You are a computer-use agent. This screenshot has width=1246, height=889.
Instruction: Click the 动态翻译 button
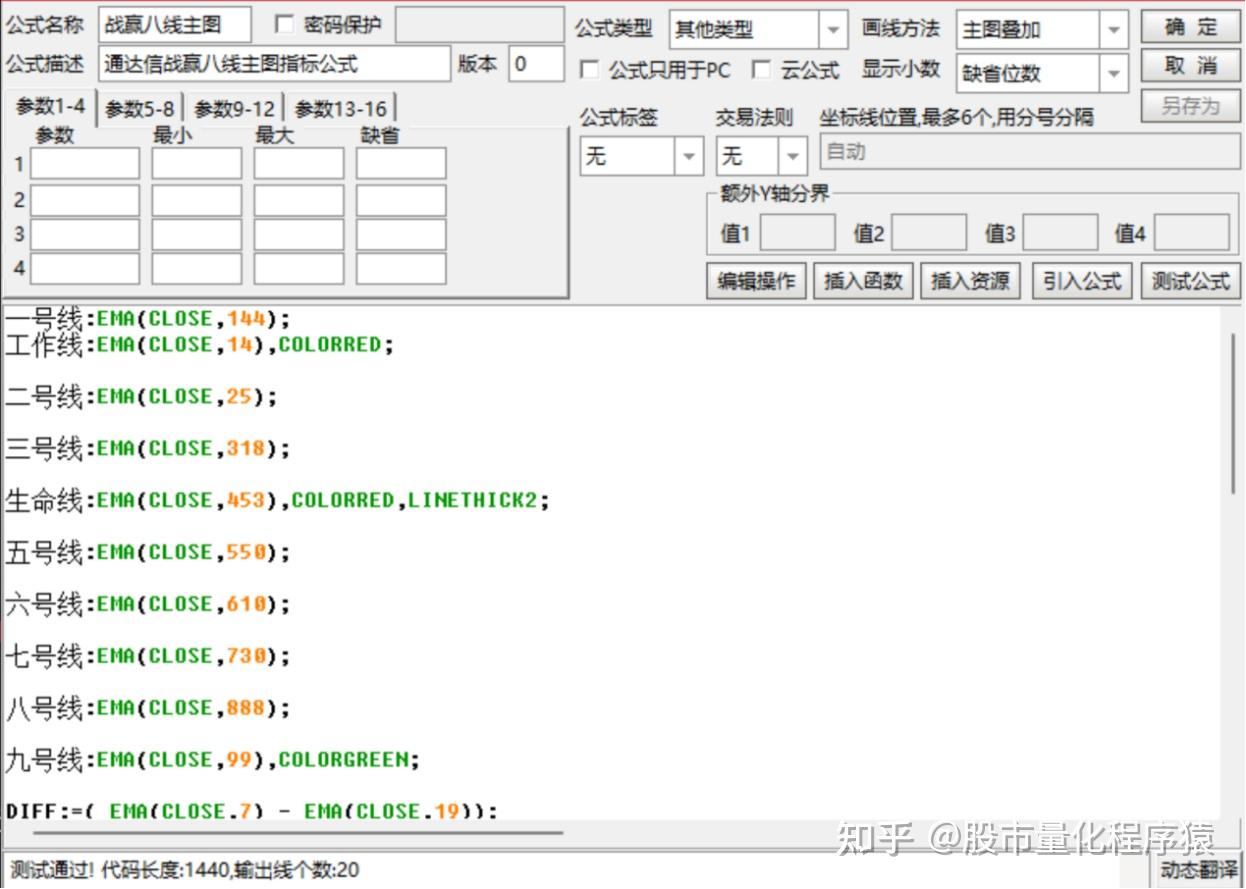point(1199,870)
